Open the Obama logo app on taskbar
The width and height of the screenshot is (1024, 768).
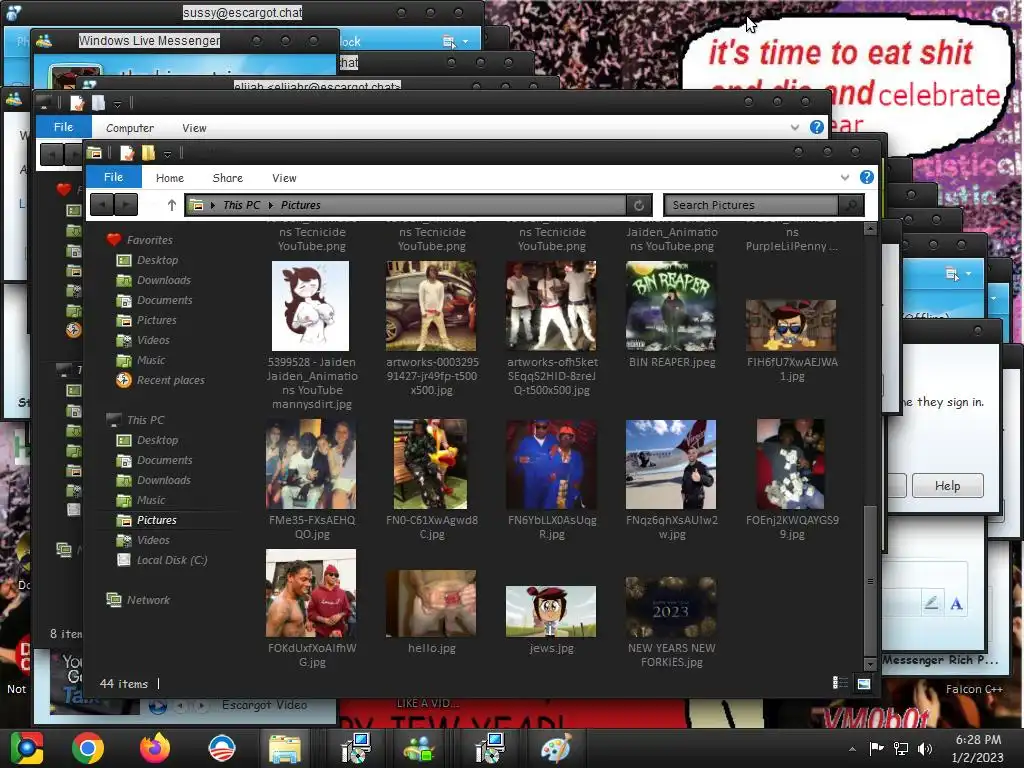pyautogui.click(x=221, y=748)
